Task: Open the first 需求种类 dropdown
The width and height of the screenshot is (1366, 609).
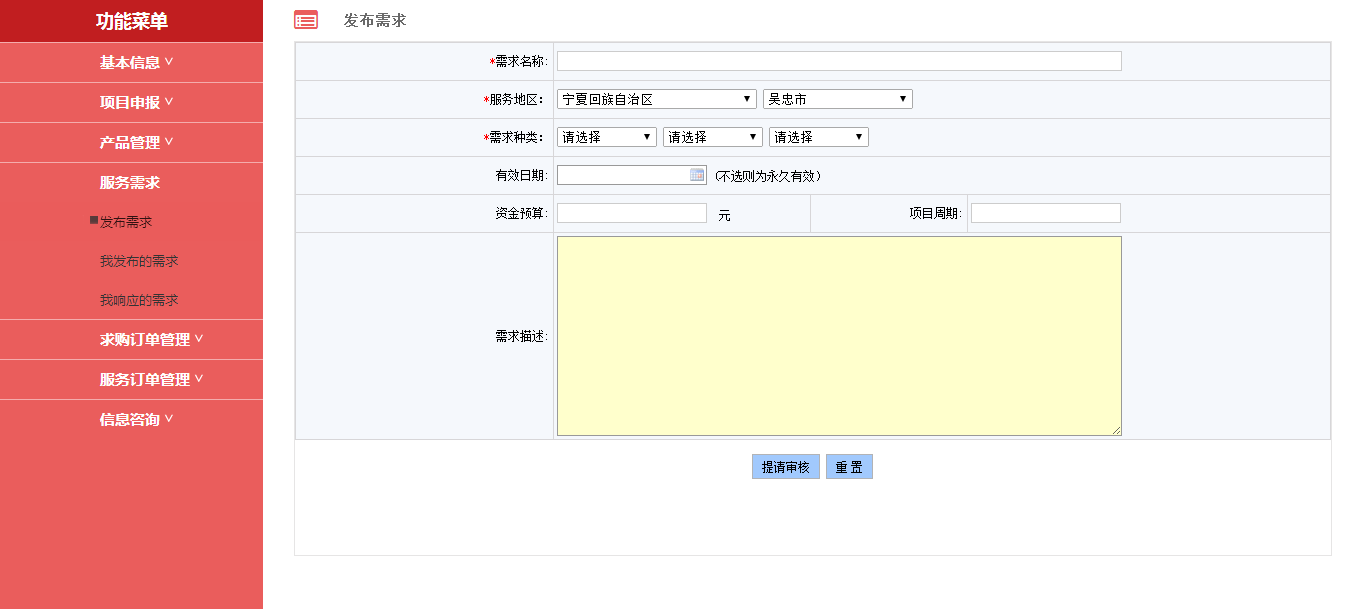Action: point(606,137)
